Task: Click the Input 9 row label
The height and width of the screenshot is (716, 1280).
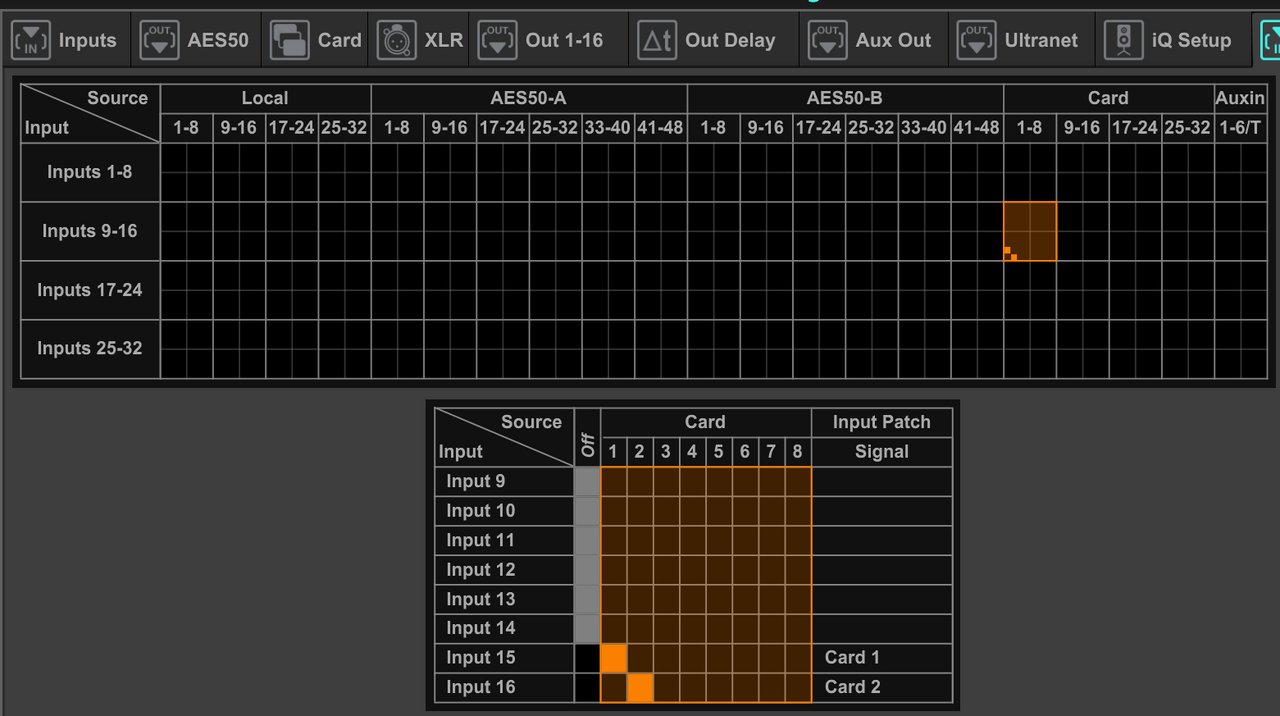Action: (505, 481)
